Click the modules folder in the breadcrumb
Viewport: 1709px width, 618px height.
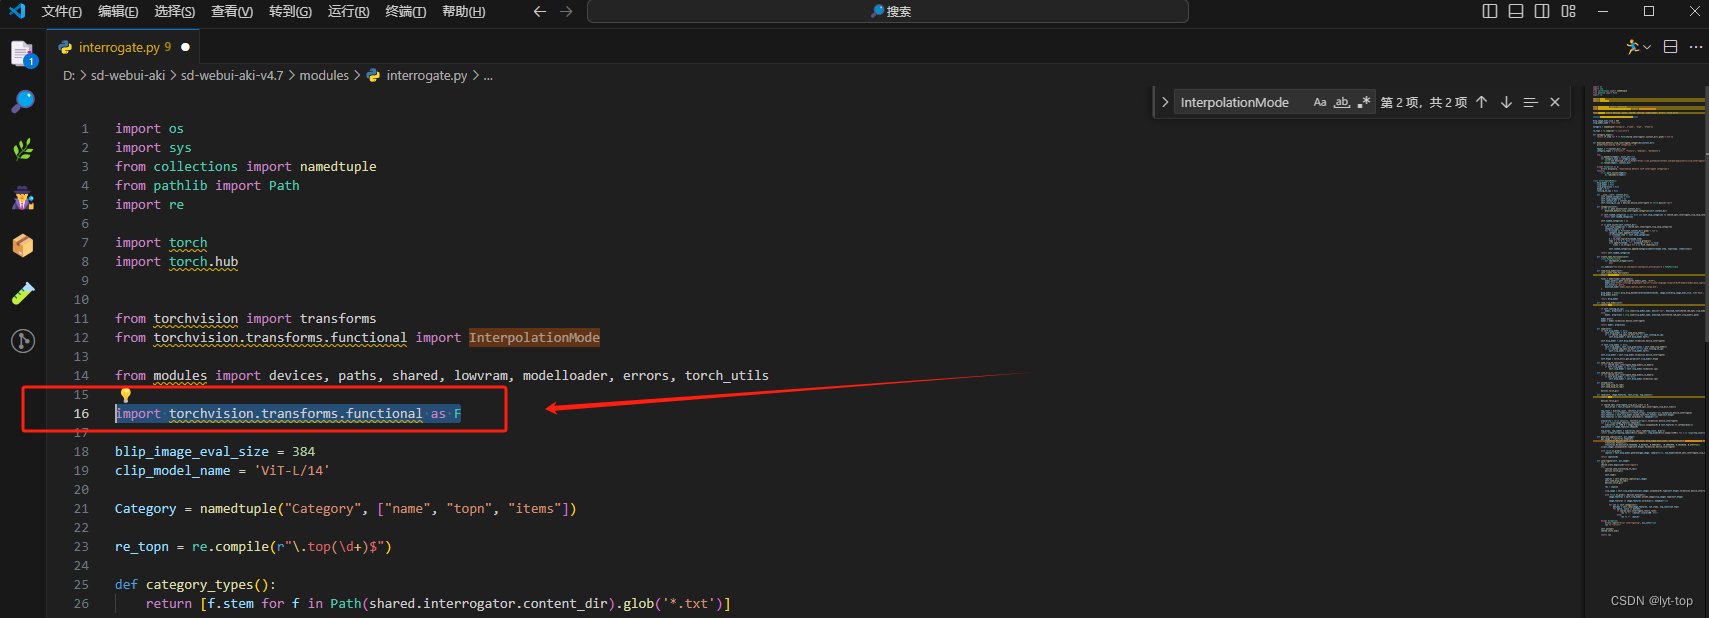point(324,75)
